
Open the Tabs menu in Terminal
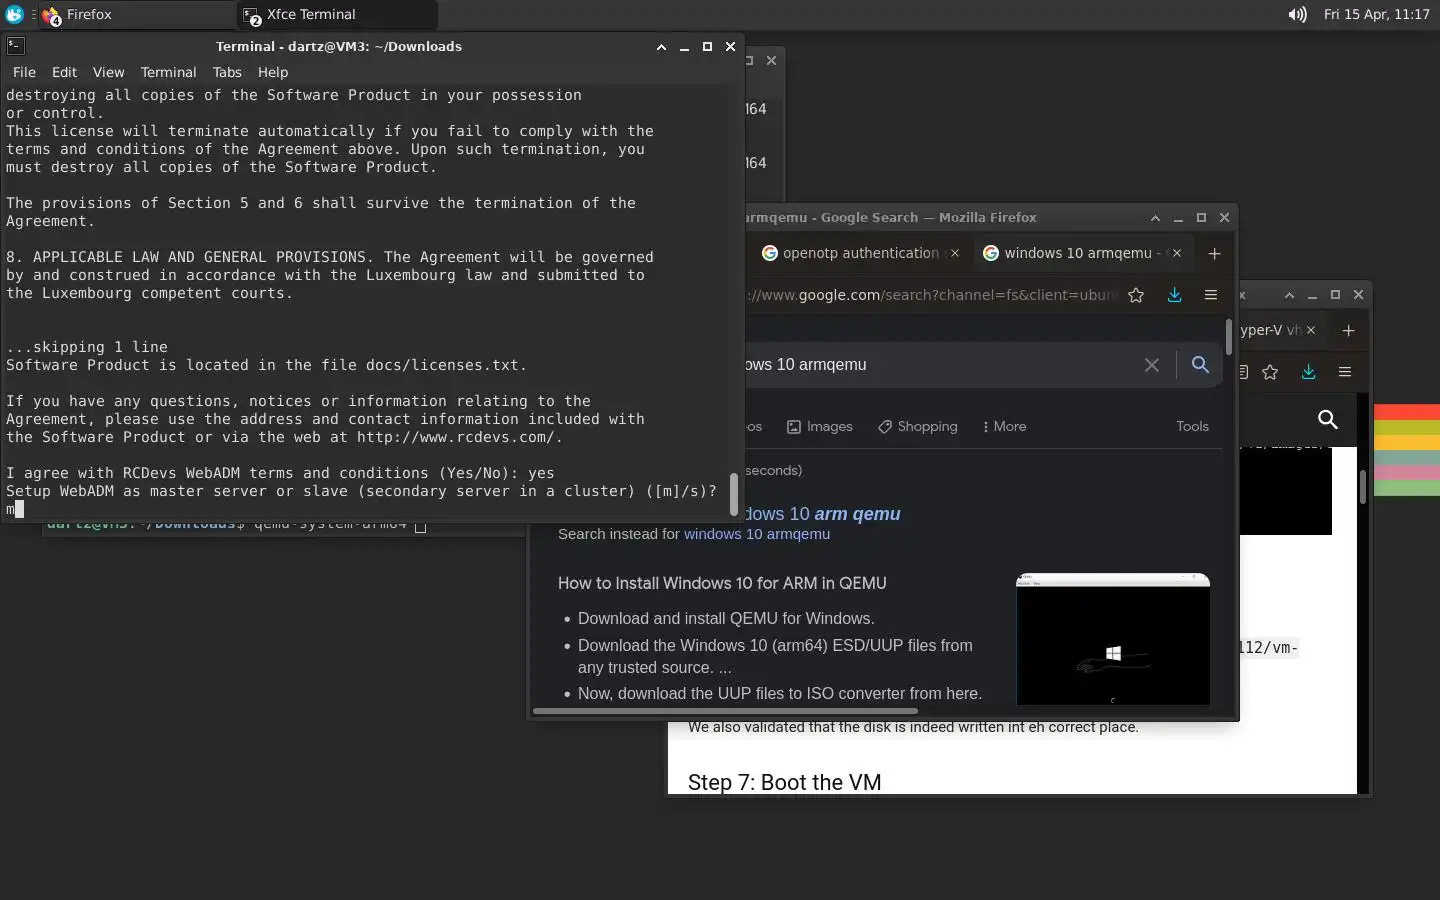pos(227,72)
